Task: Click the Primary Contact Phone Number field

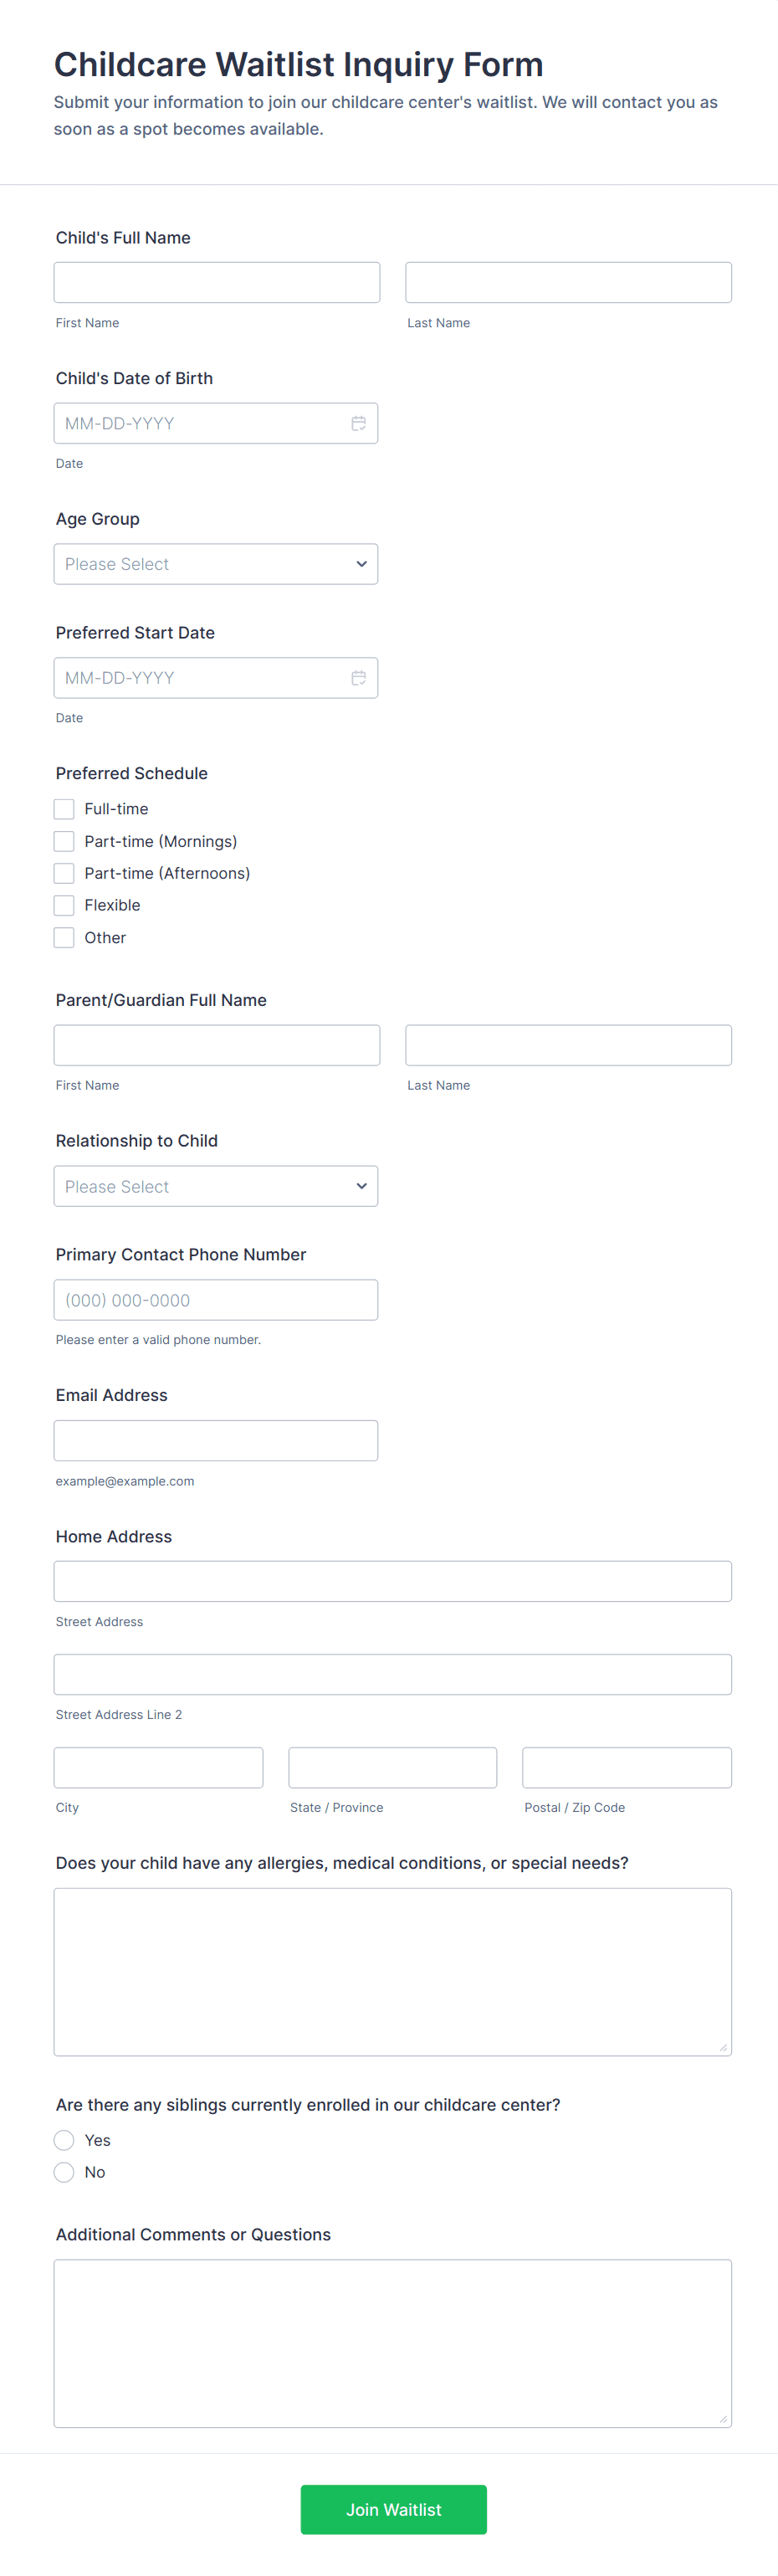Action: pyautogui.click(x=216, y=1300)
